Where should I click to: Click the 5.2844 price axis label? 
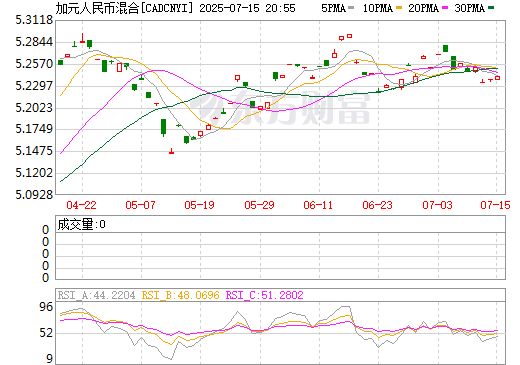(34, 42)
